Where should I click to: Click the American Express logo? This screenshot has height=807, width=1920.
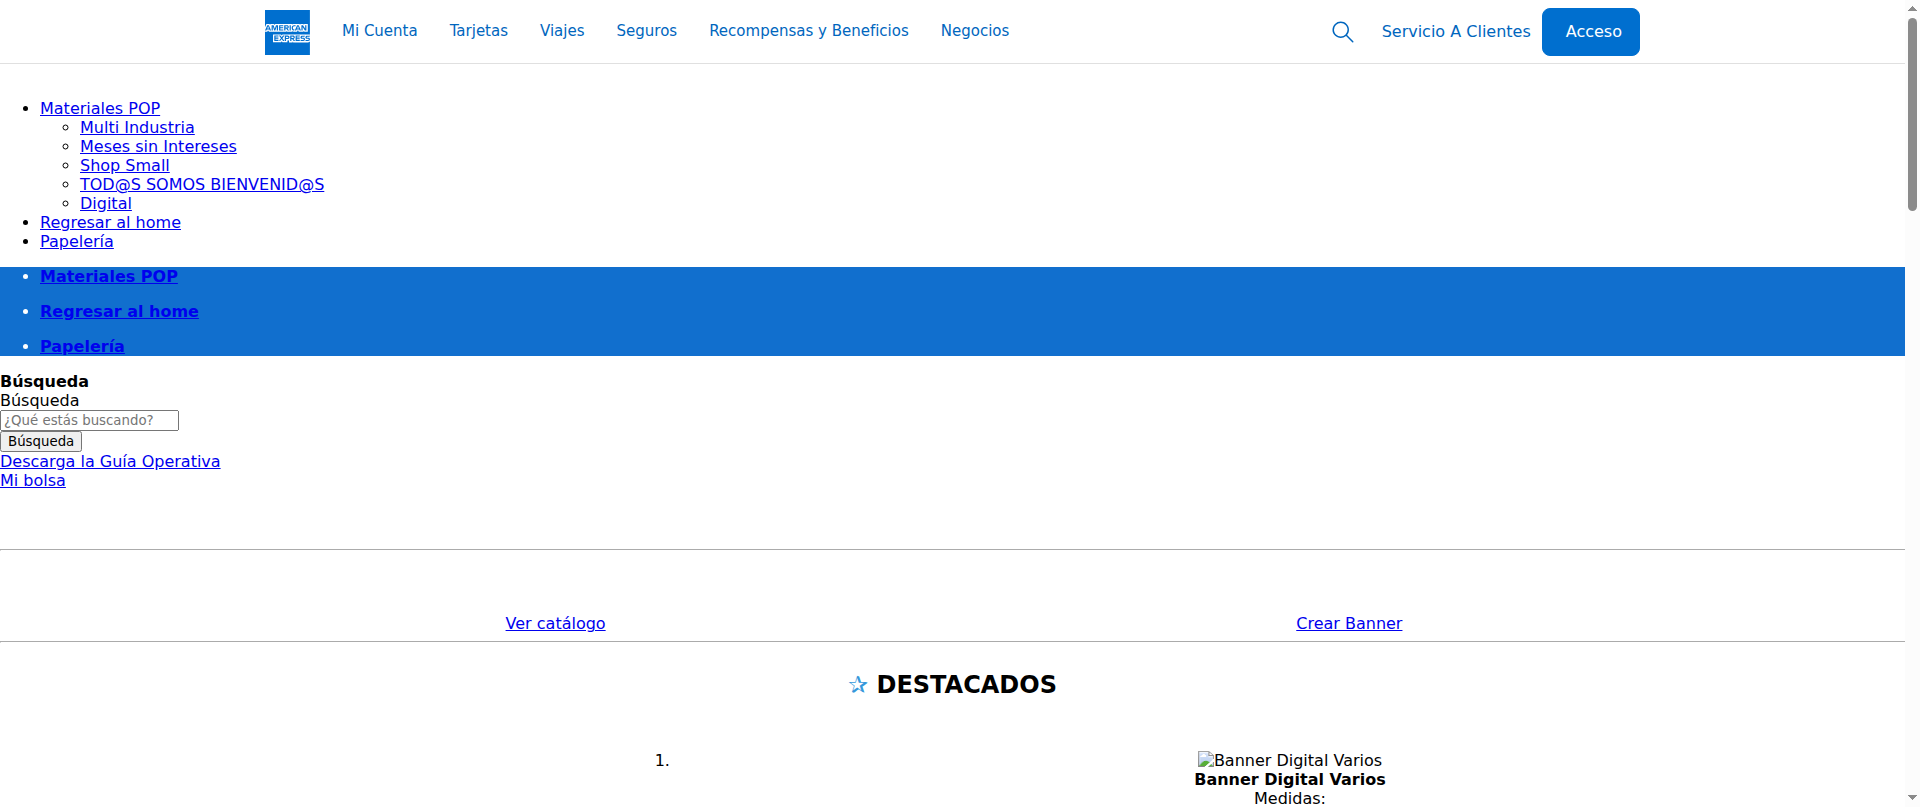(x=287, y=32)
